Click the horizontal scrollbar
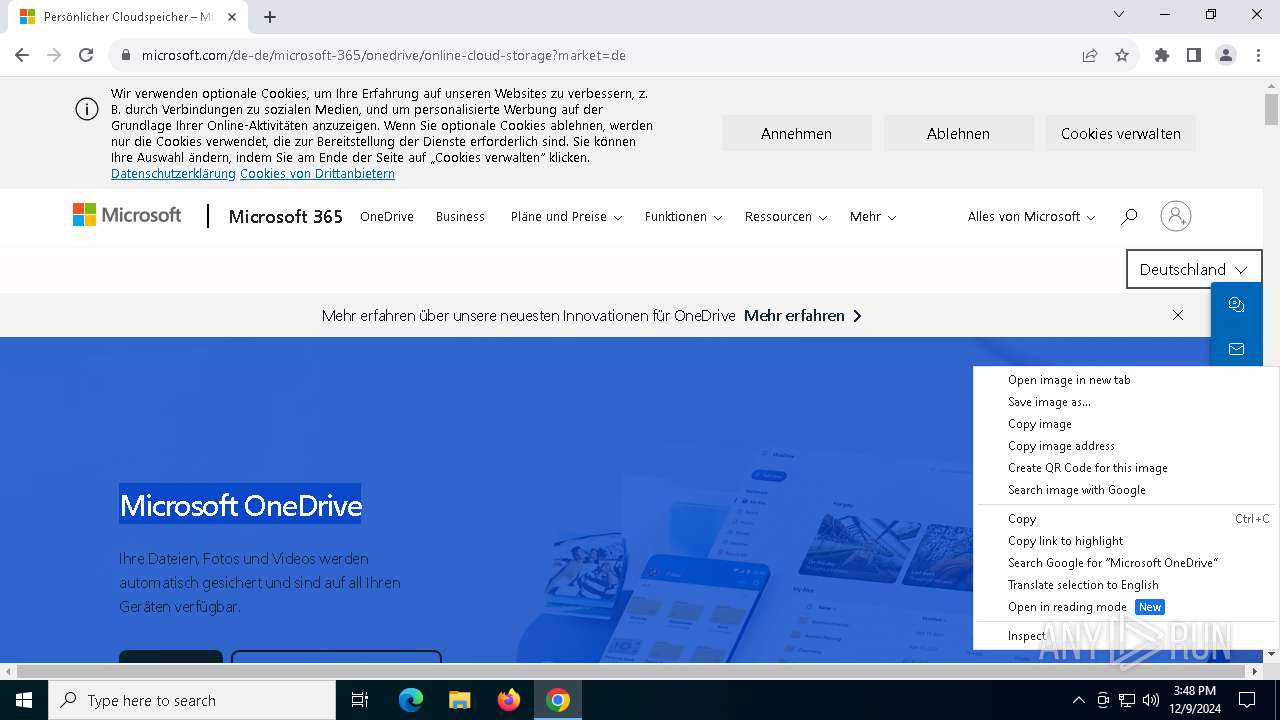This screenshot has height=720, width=1280. (630, 671)
